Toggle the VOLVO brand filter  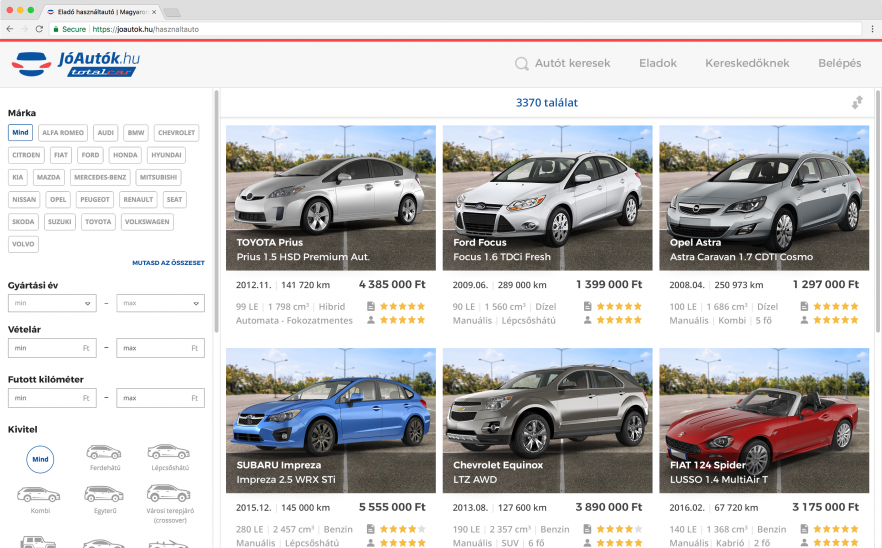pos(23,244)
